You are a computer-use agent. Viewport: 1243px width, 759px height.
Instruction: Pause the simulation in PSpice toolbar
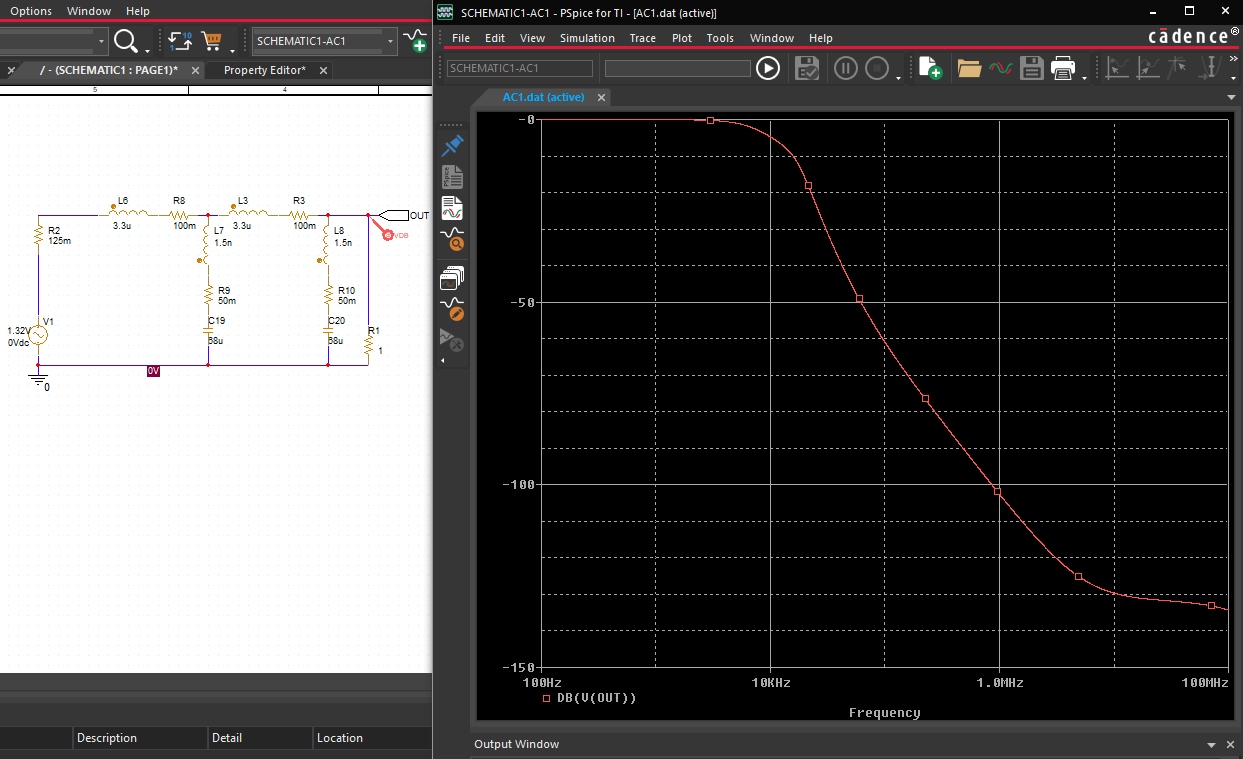click(x=846, y=68)
